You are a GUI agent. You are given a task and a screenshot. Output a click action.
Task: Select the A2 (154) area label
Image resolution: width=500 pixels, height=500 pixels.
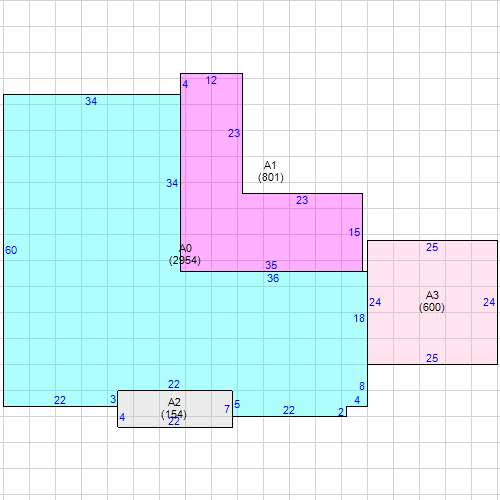[174, 408]
